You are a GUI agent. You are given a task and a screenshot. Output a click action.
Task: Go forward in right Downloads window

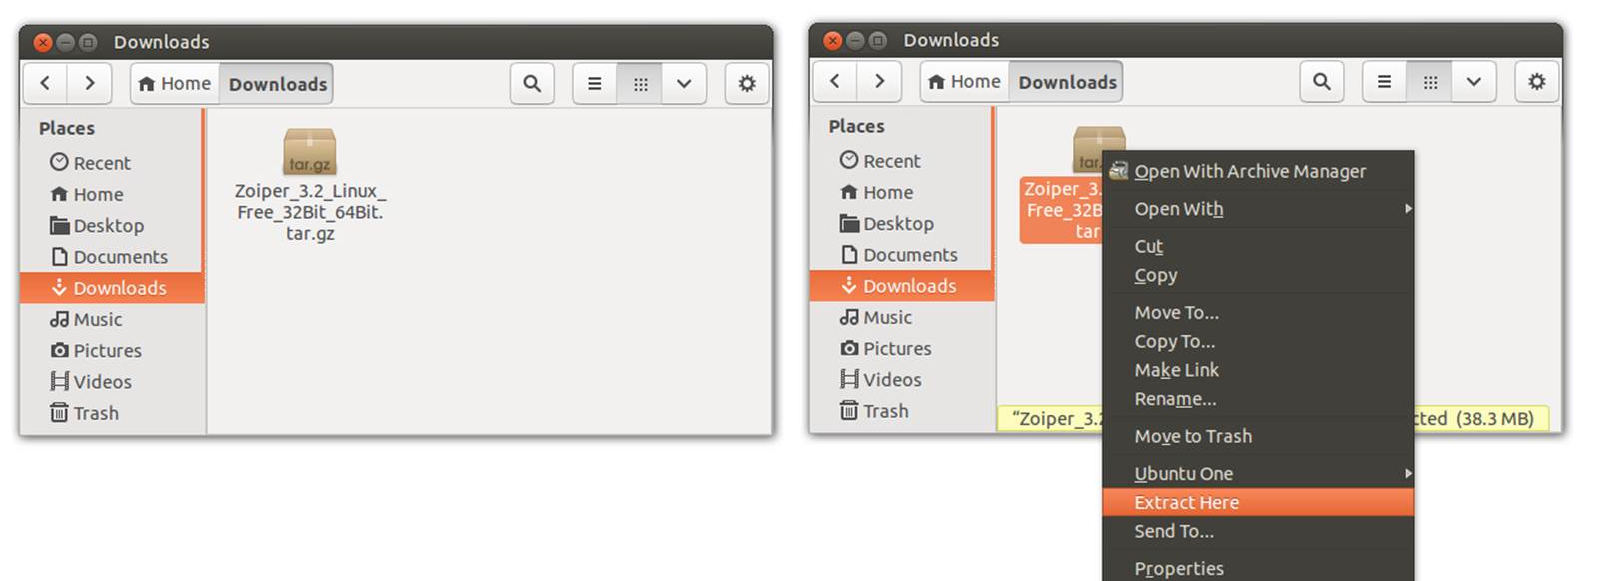pos(879,82)
